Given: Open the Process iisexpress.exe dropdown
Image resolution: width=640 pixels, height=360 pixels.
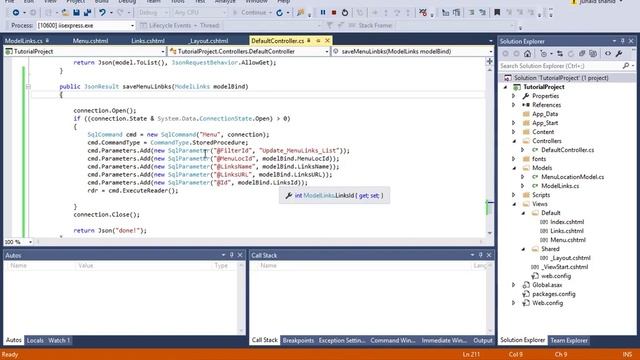Looking at the screenshot, I should tap(86, 25).
